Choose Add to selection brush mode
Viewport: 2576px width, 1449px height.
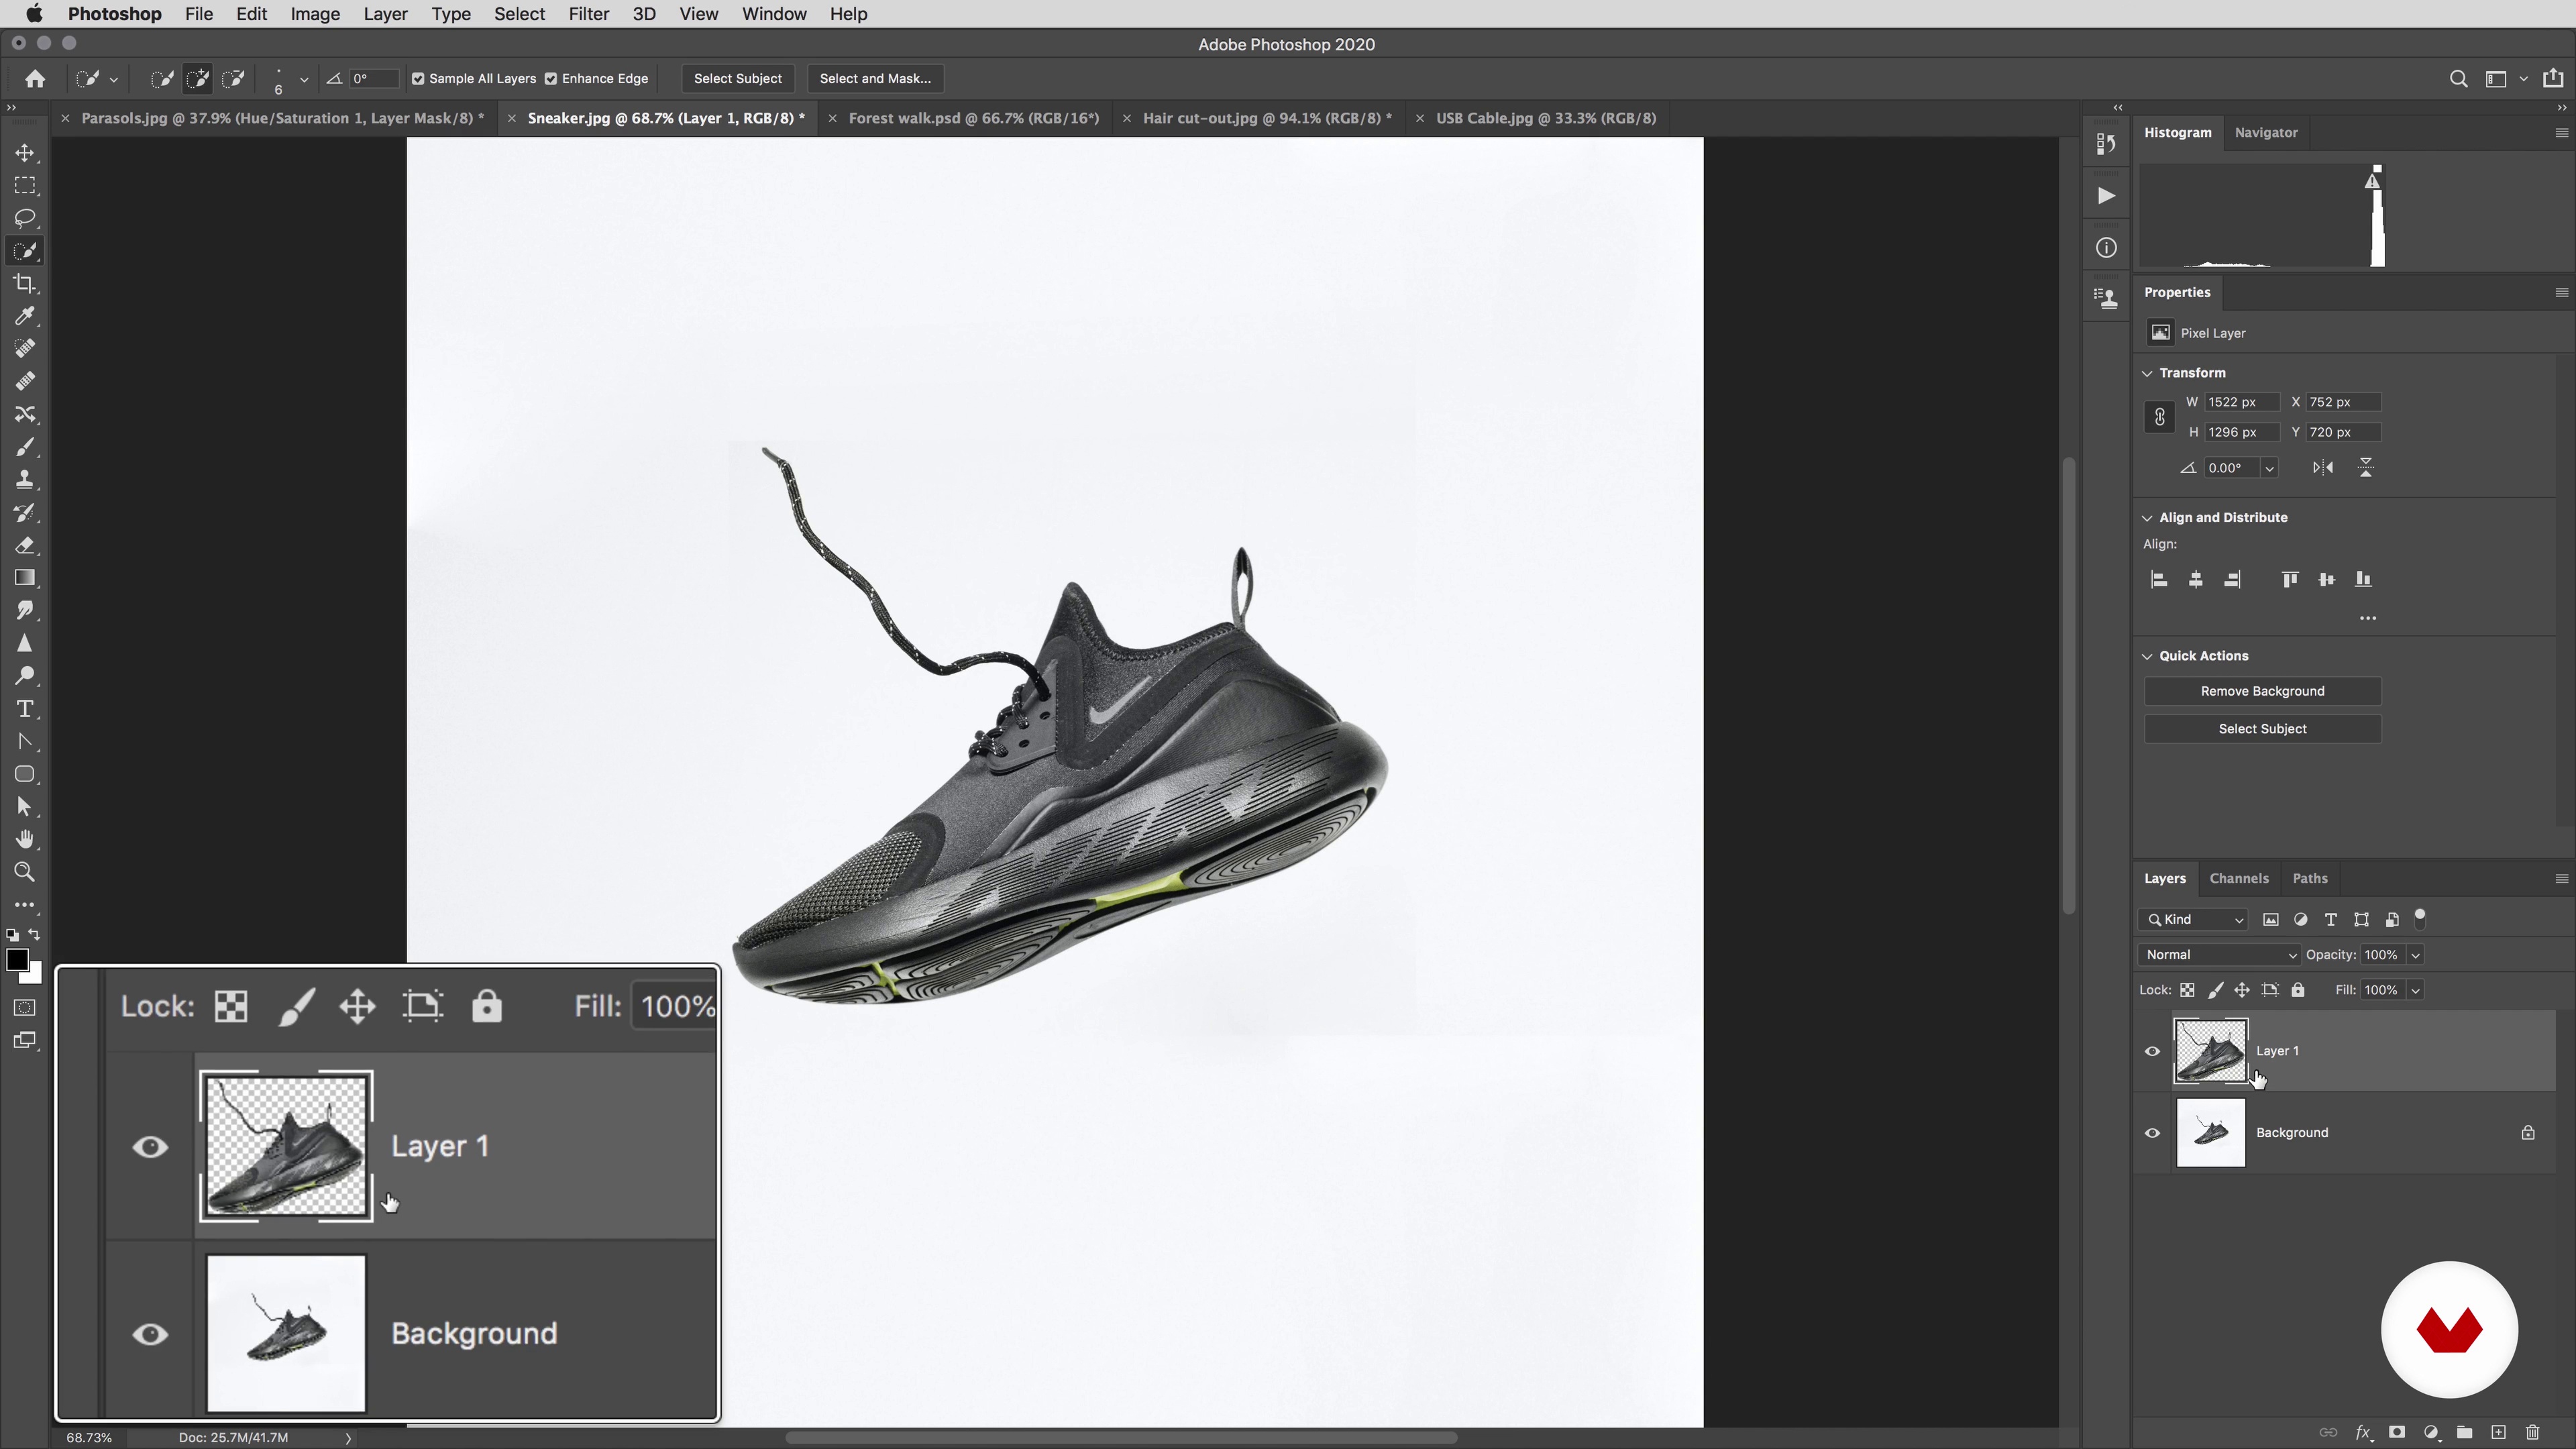(x=198, y=78)
